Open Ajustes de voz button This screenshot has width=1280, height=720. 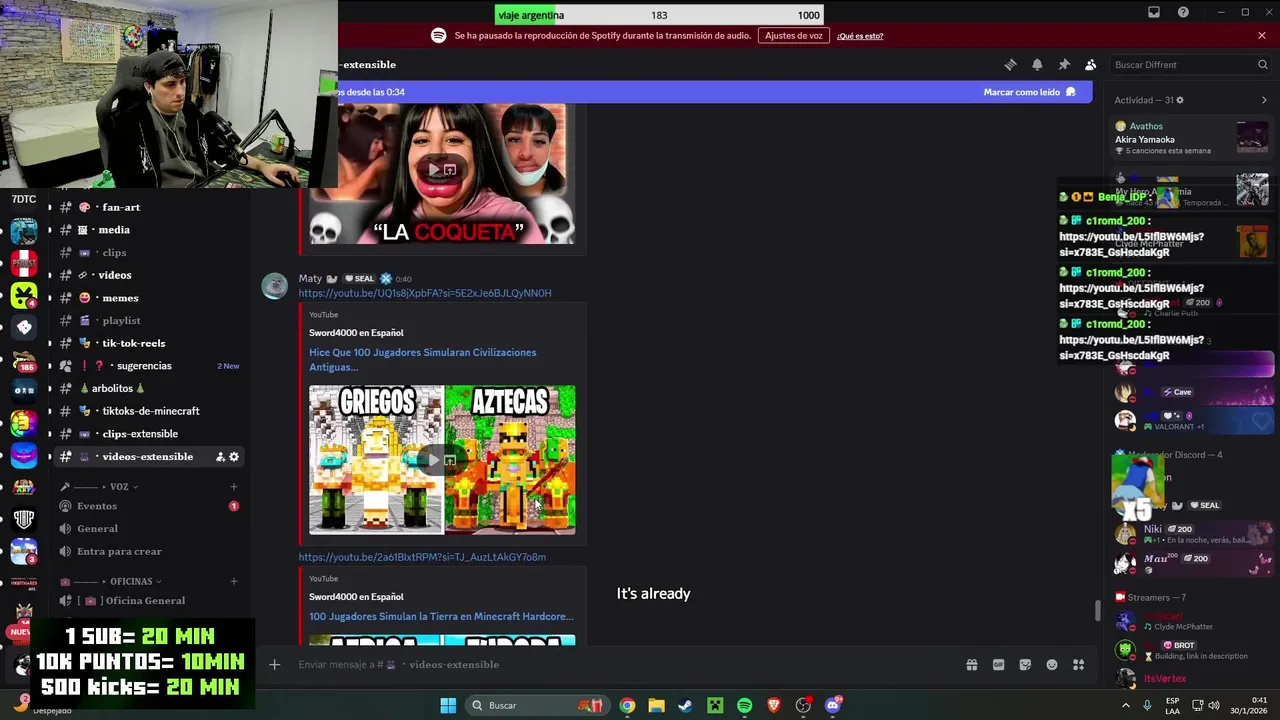[x=795, y=36]
